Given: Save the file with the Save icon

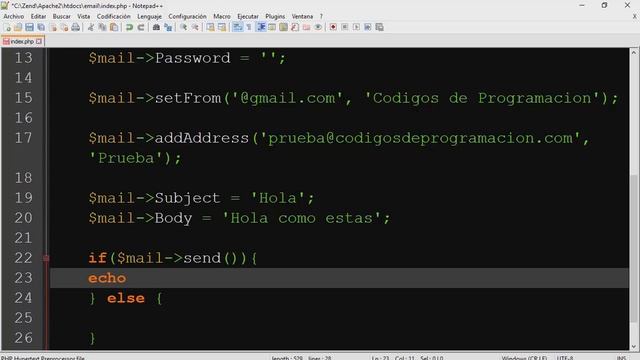Looking at the screenshot, I should 29,27.
